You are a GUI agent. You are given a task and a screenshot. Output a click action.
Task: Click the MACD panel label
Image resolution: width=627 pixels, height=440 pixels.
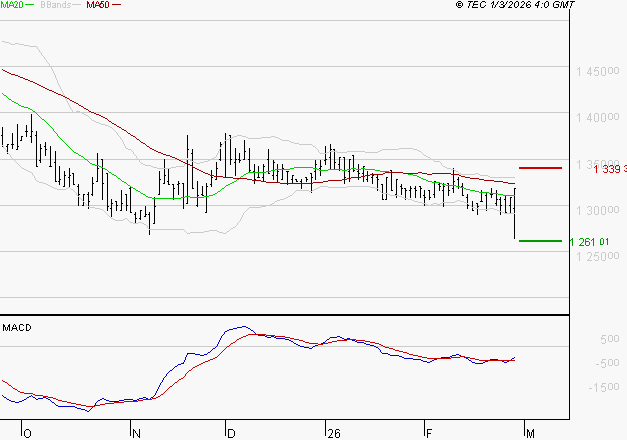point(17,328)
